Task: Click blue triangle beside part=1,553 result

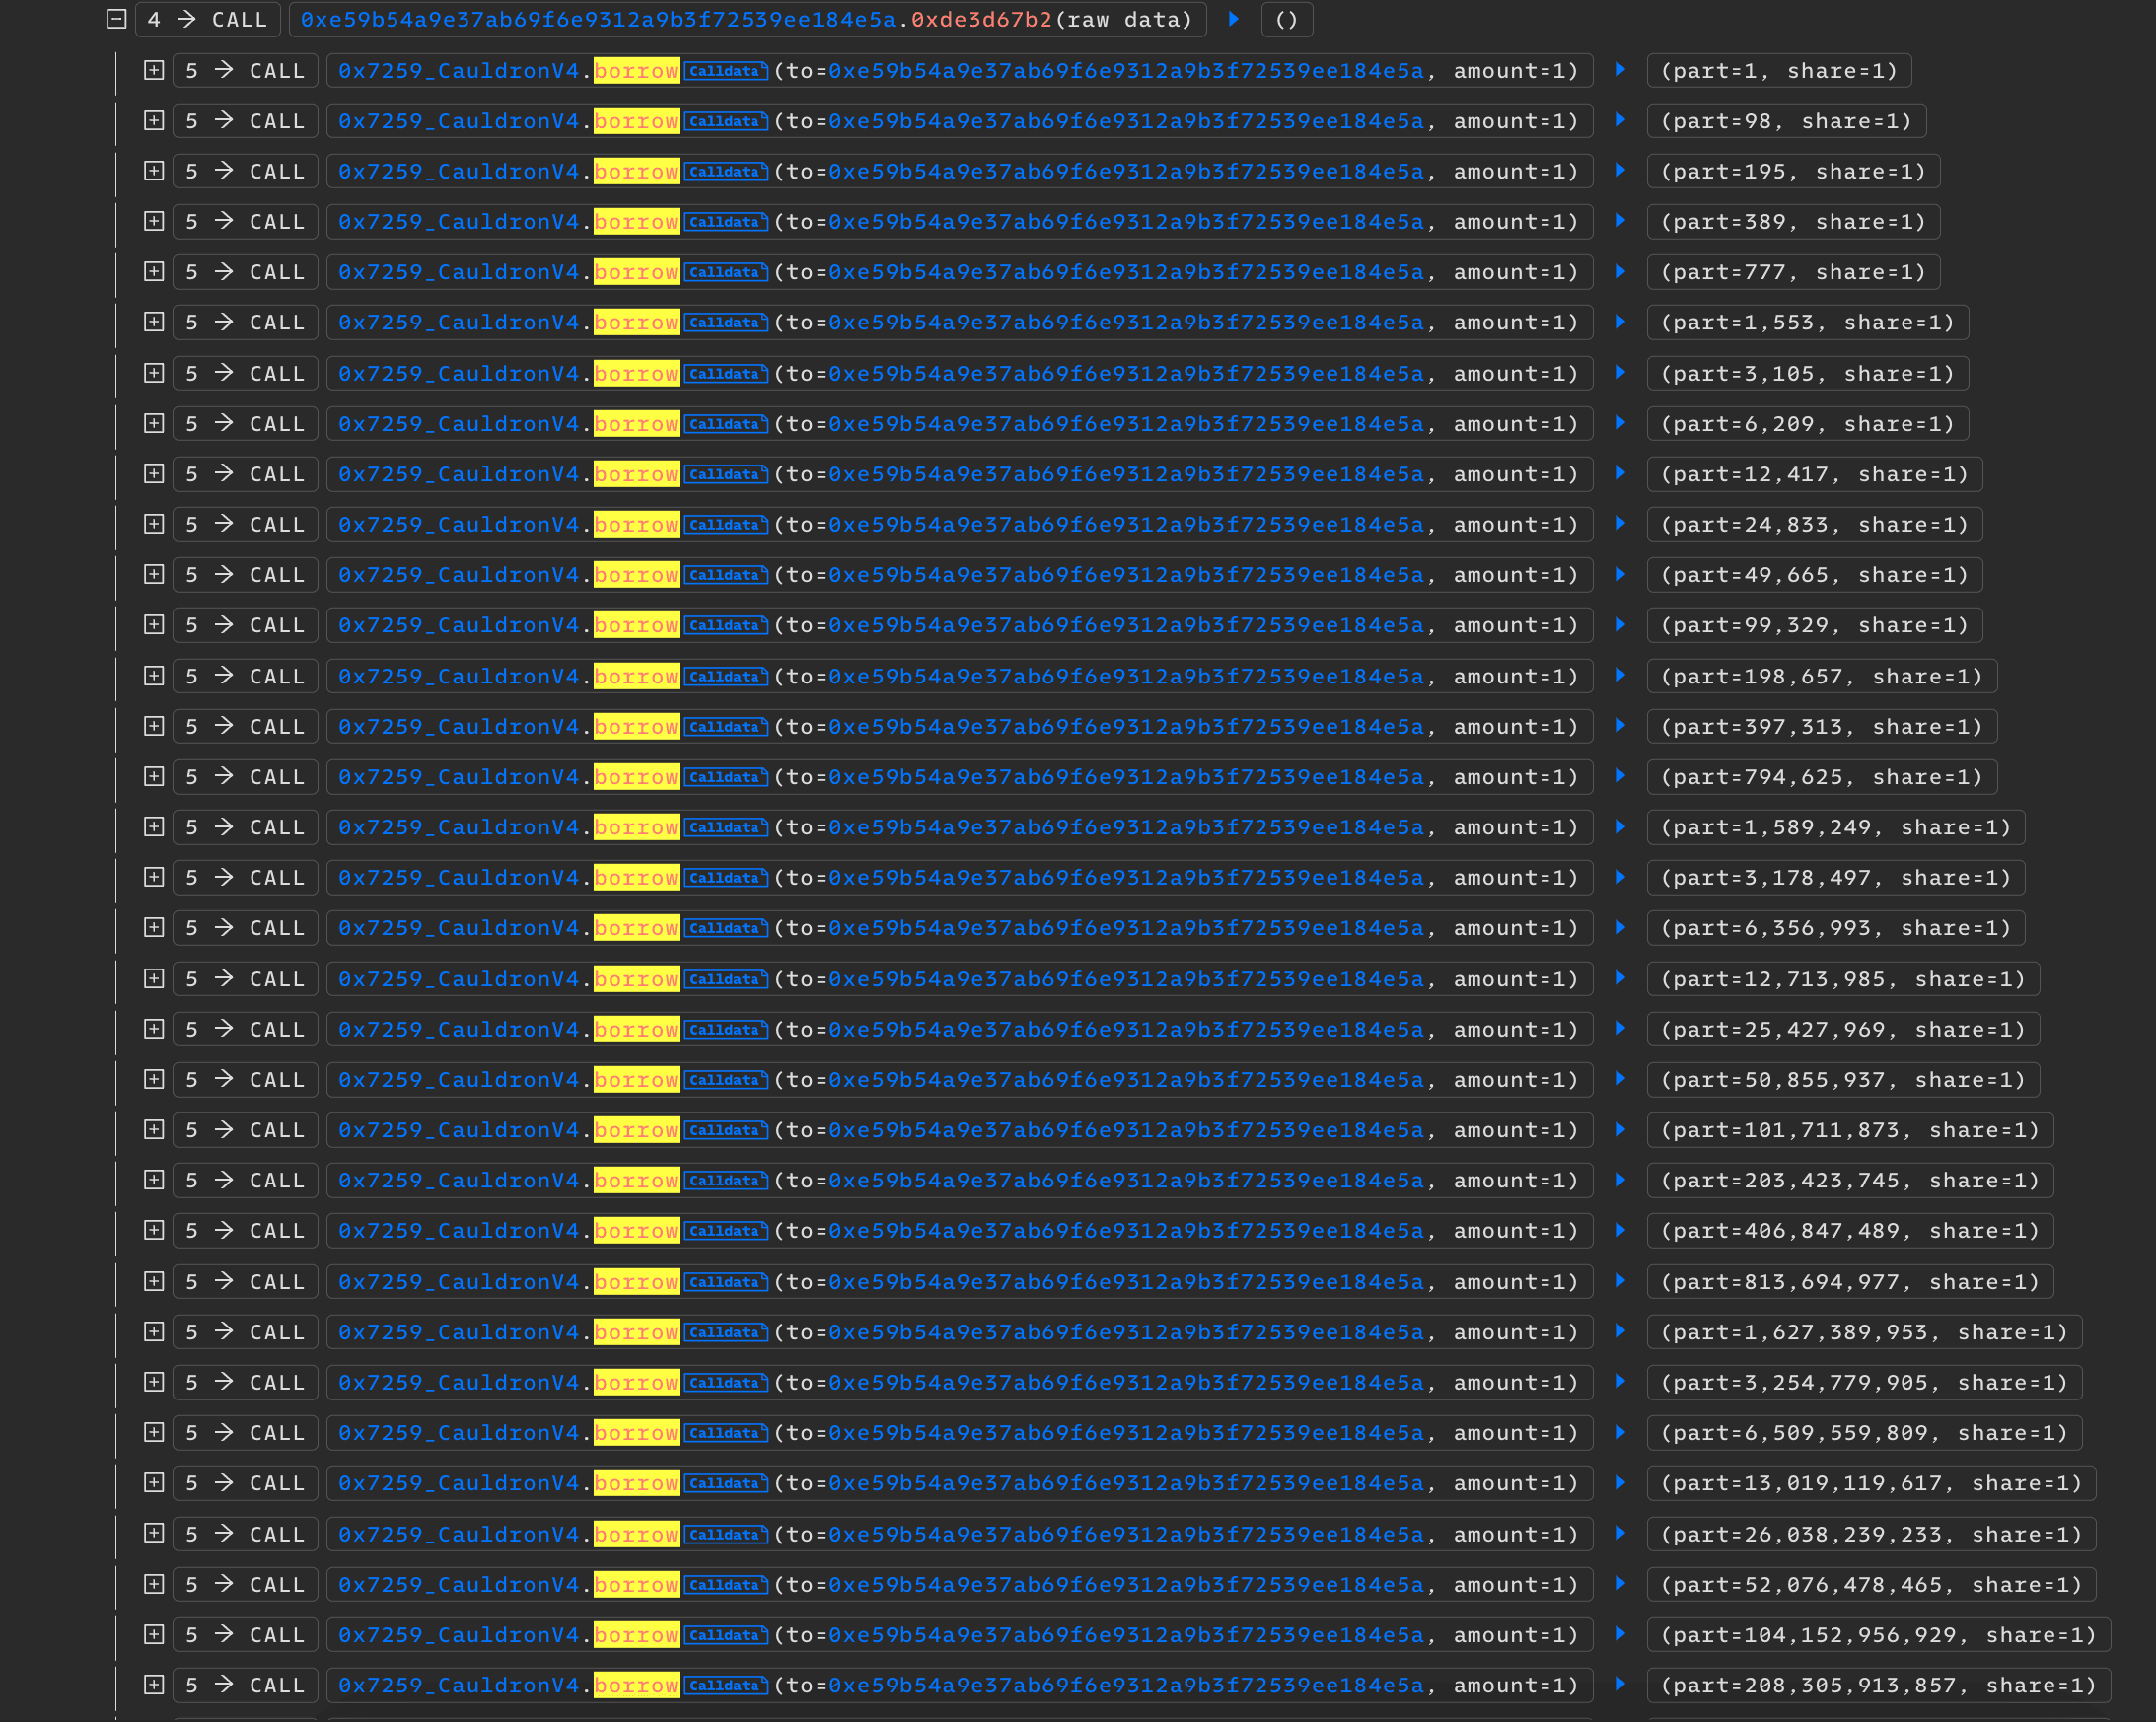Action: [x=1620, y=322]
